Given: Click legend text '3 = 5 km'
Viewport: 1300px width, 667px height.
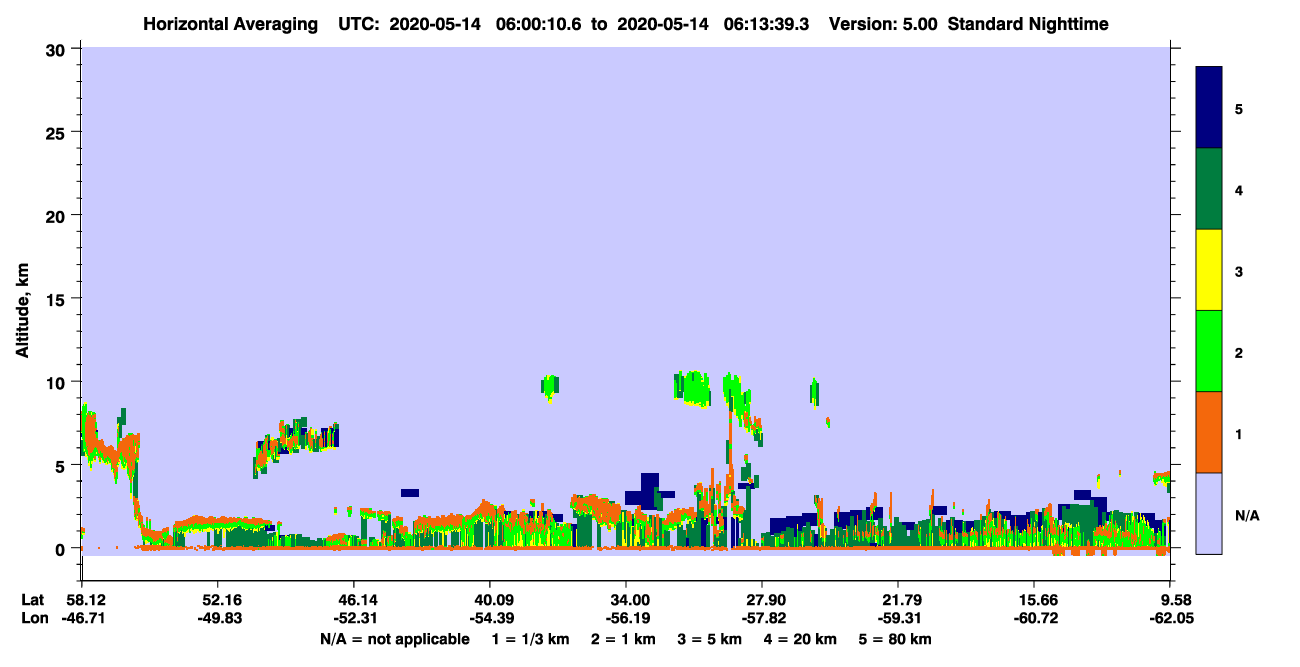Looking at the screenshot, I should [710, 639].
